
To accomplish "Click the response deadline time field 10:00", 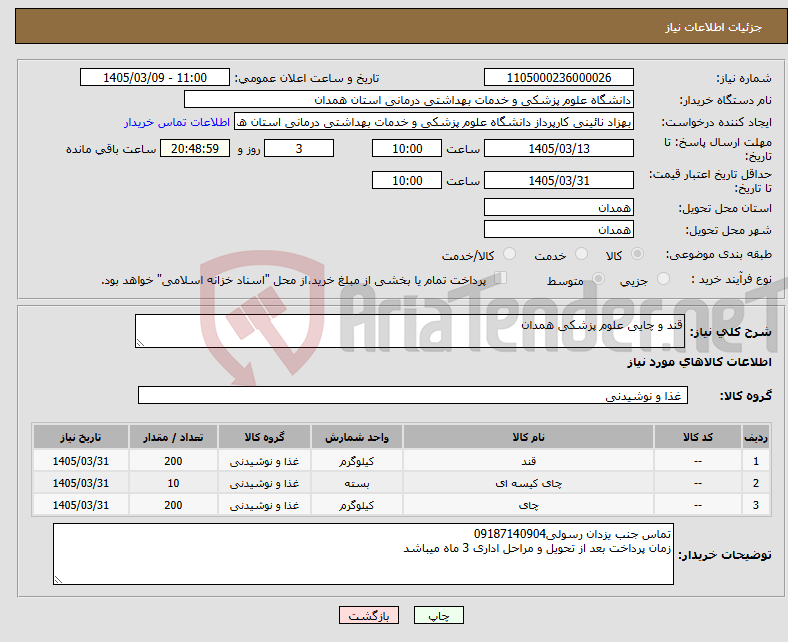I will tap(407, 148).
